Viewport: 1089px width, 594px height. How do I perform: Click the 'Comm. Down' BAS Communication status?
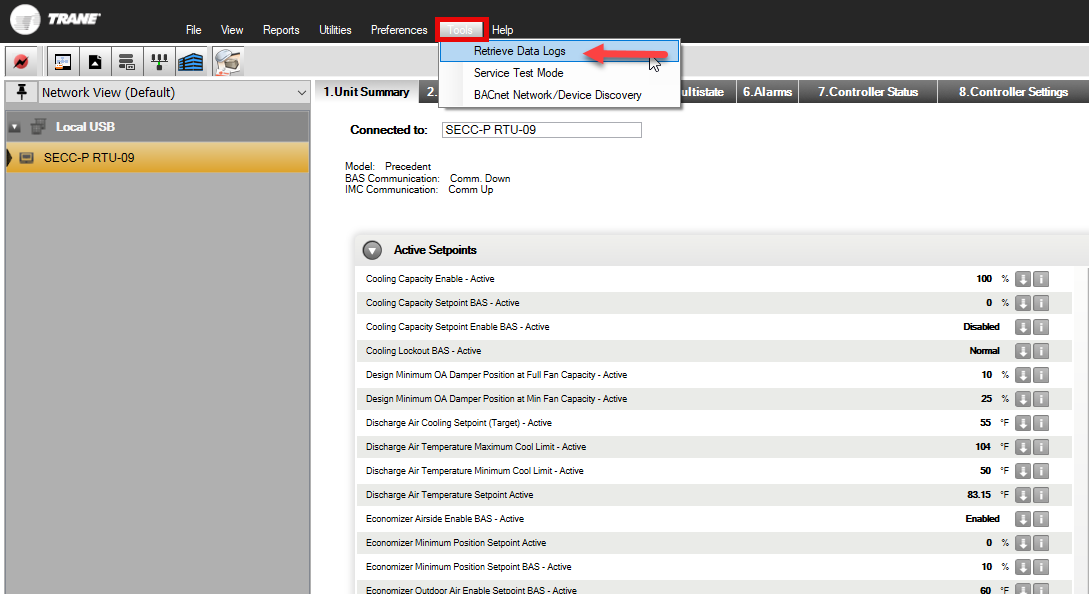[x=480, y=179]
